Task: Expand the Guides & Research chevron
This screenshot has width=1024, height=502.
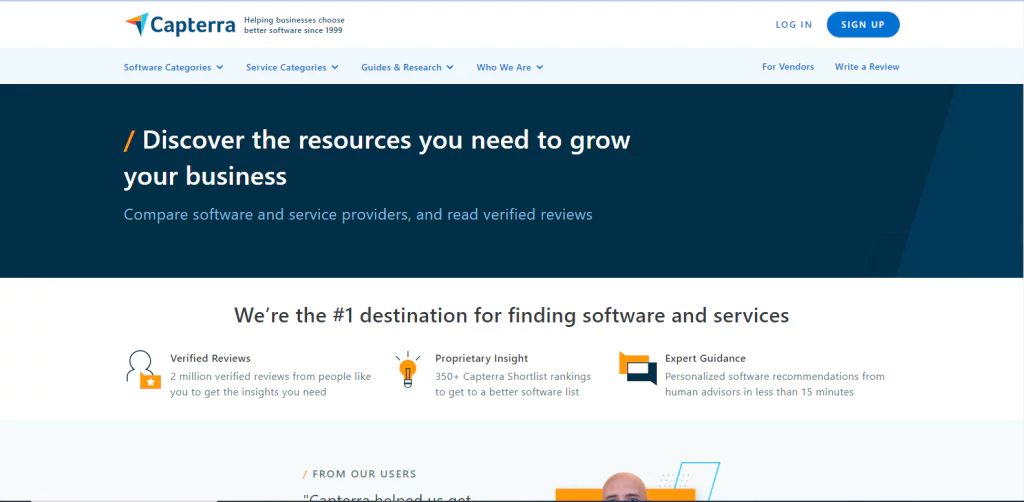Action: [450, 67]
